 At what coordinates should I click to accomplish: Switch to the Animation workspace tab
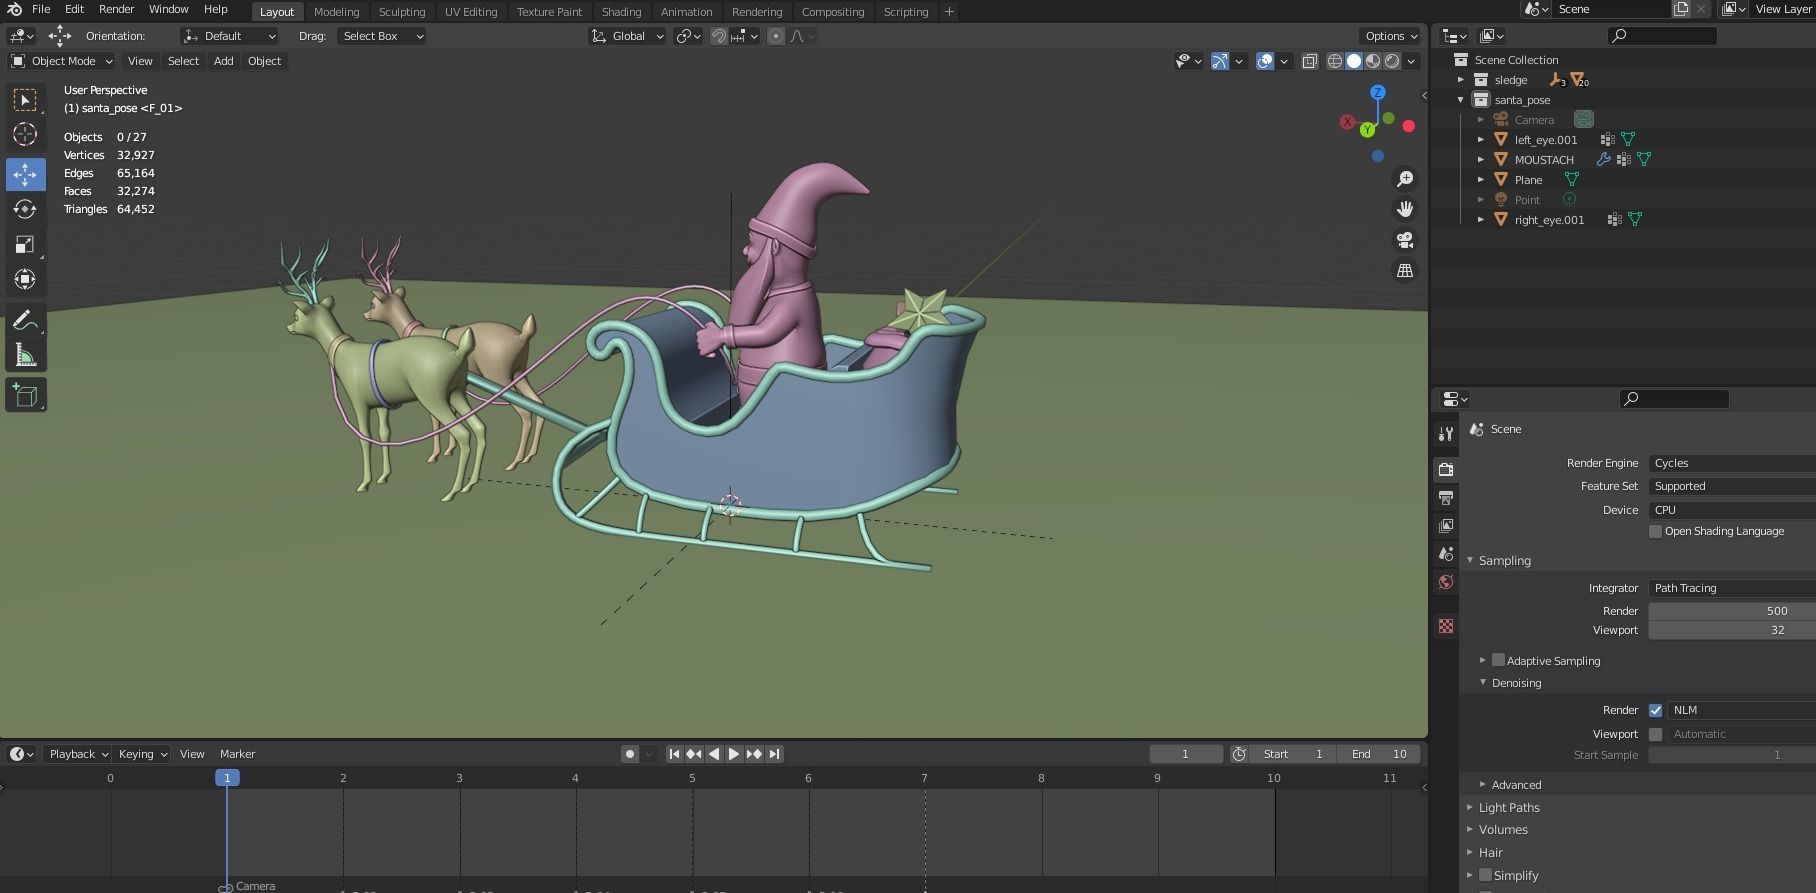tap(686, 12)
